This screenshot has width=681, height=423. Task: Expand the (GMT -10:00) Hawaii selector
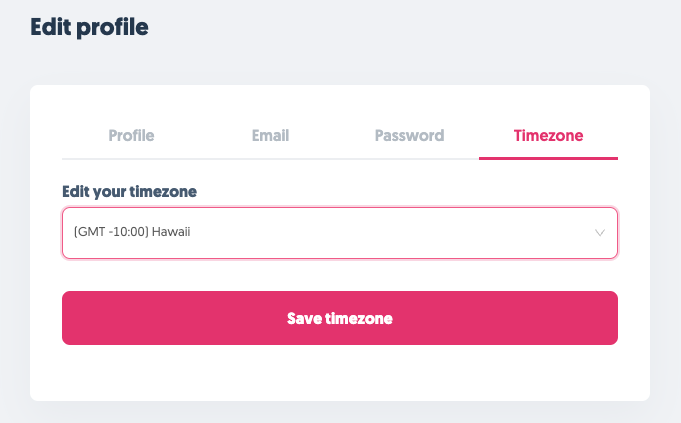tap(339, 233)
